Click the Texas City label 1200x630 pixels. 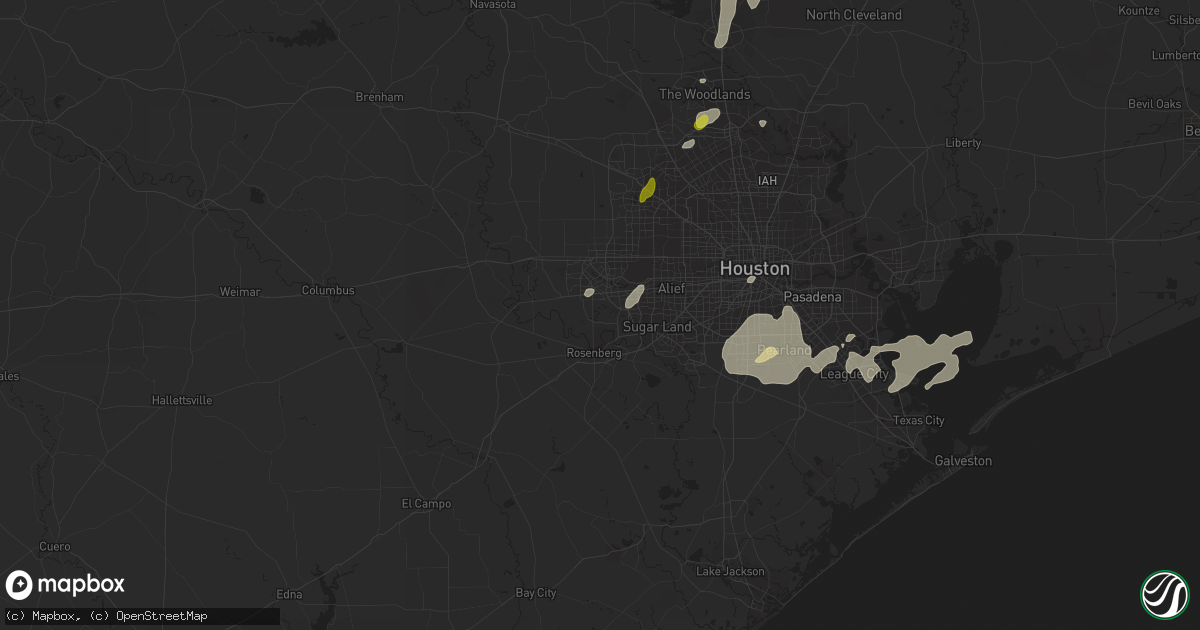pos(918,421)
